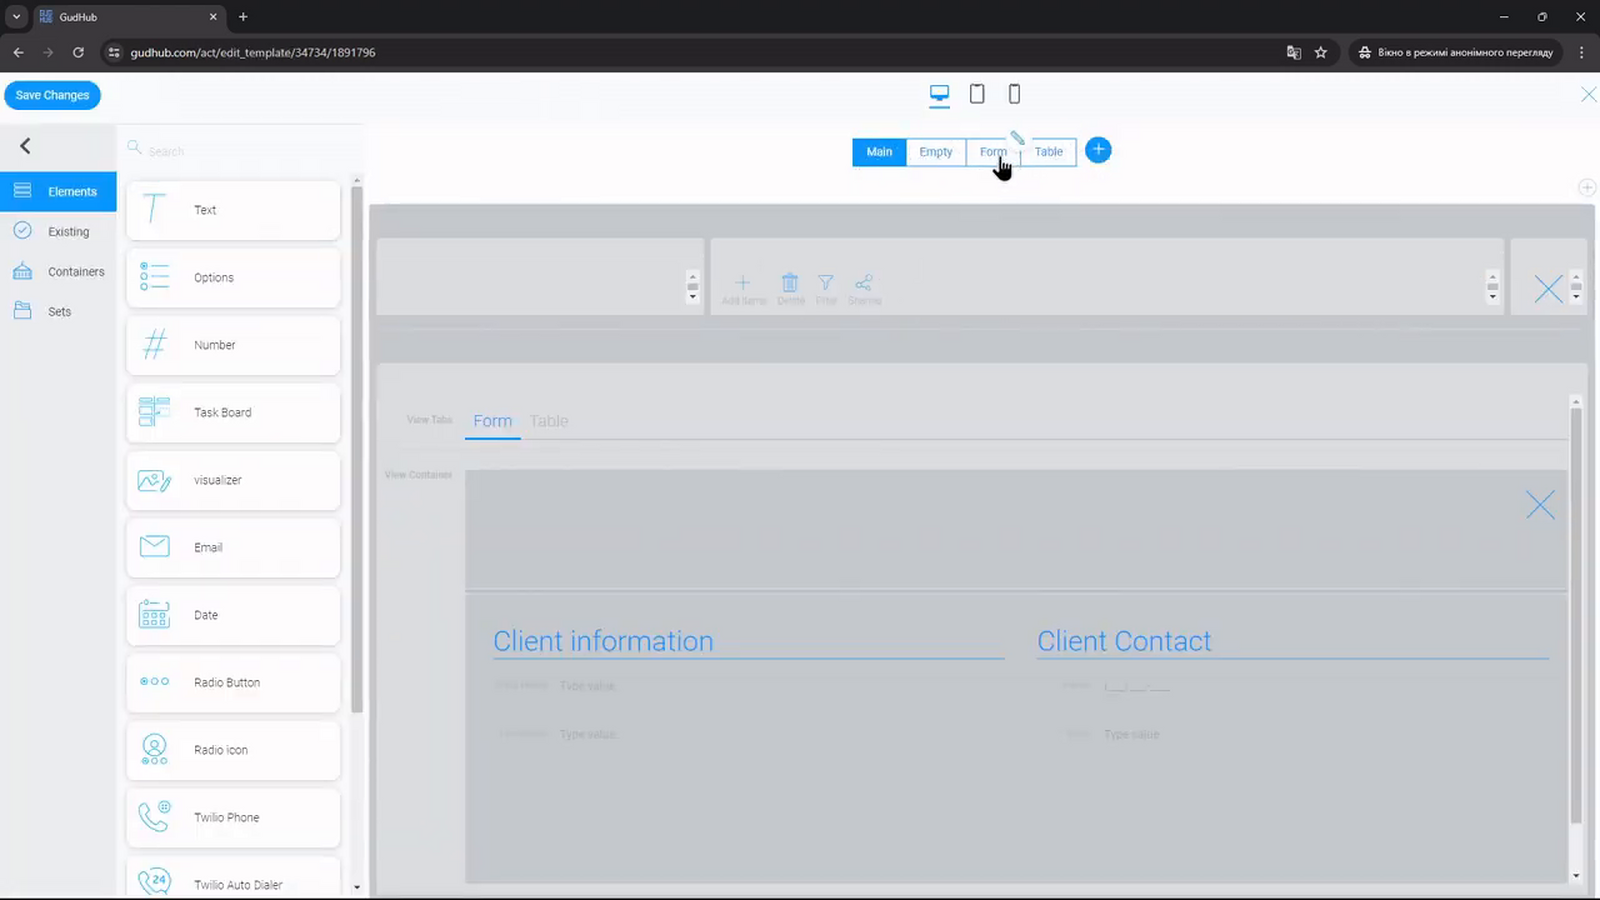Select the Twilio Phone element
This screenshot has width=1600, height=900.
tap(233, 817)
